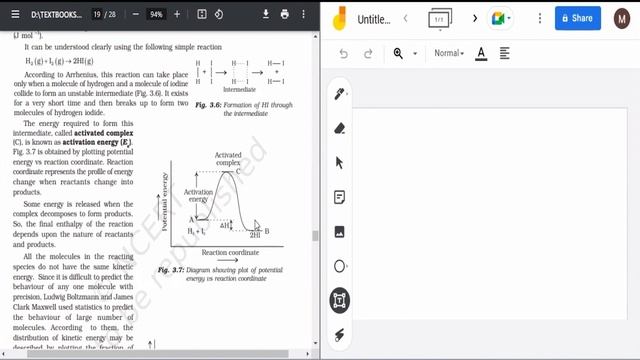Add a sticky note

[340, 198]
